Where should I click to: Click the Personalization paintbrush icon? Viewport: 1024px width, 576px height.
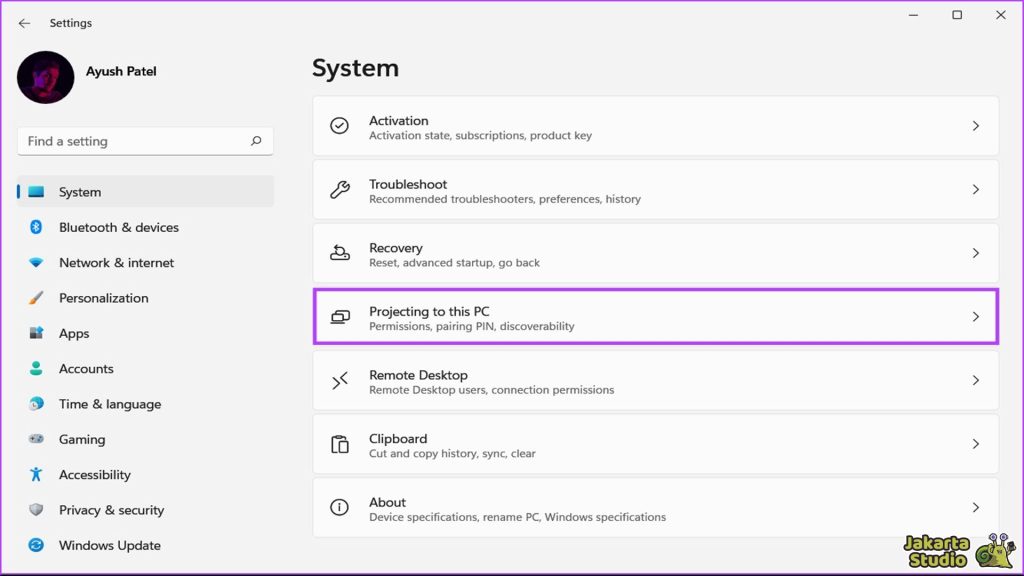(36, 298)
